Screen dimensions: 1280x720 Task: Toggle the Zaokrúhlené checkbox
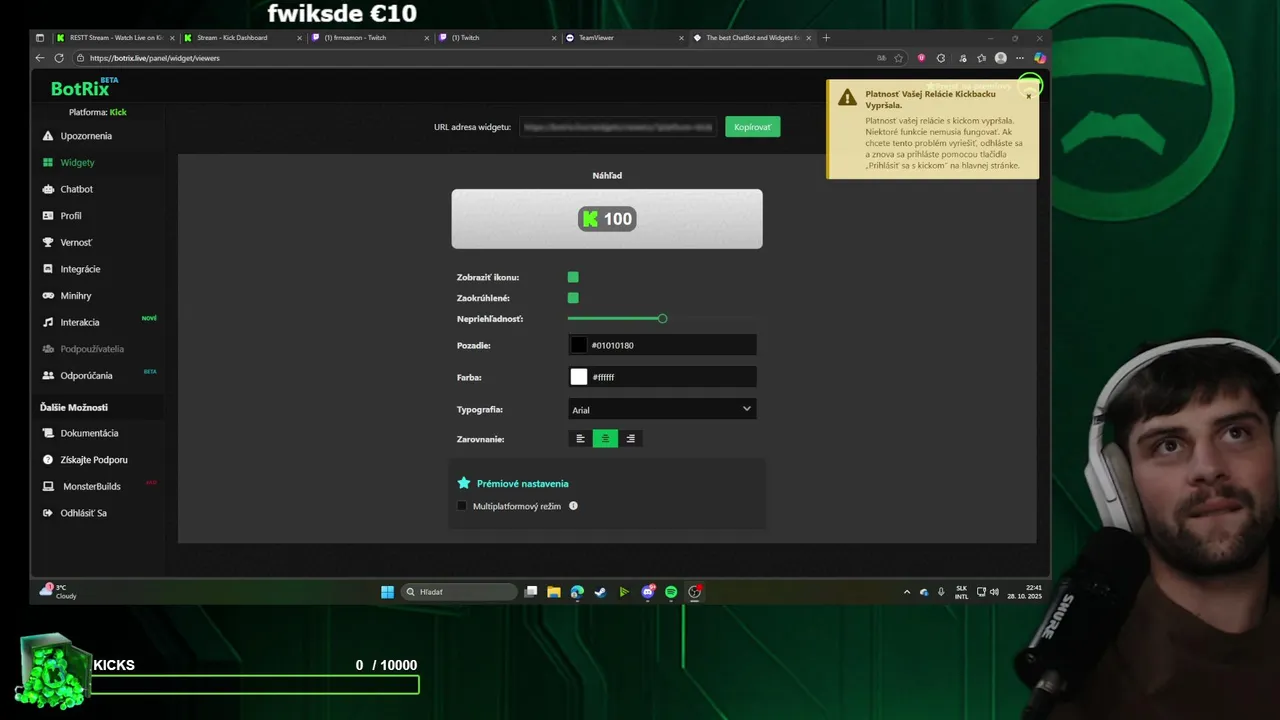tap(573, 298)
